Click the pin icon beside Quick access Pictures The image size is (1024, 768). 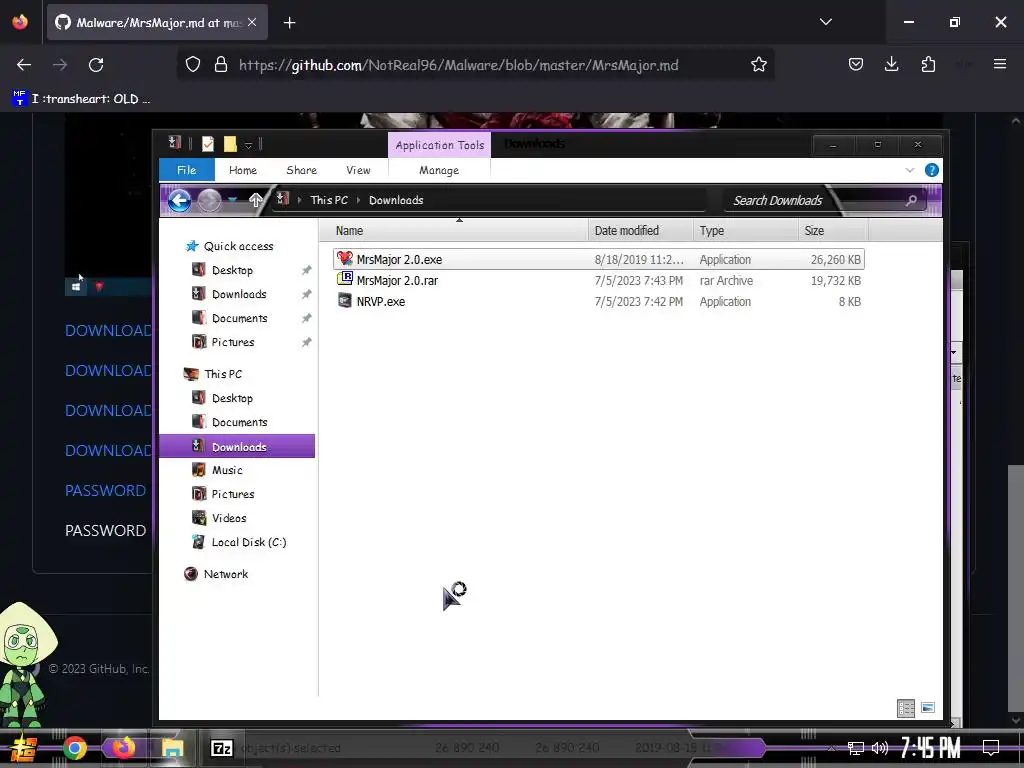(306, 342)
